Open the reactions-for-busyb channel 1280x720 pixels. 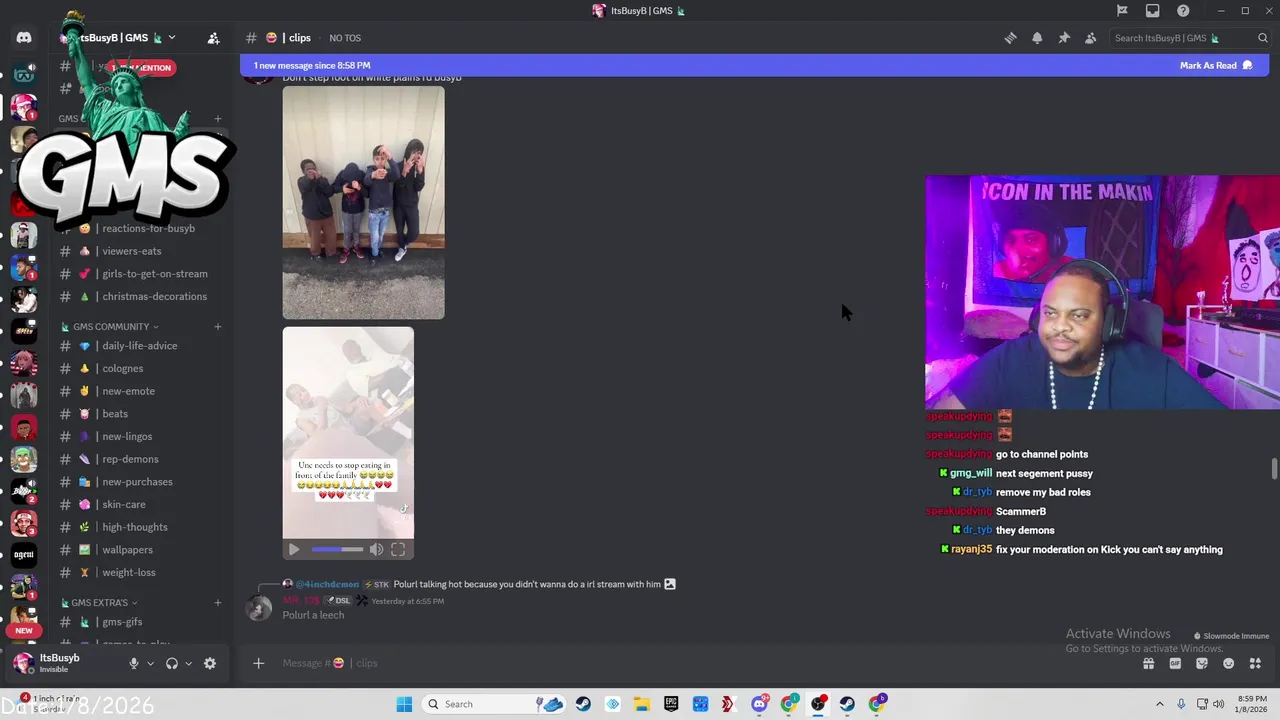click(140, 228)
